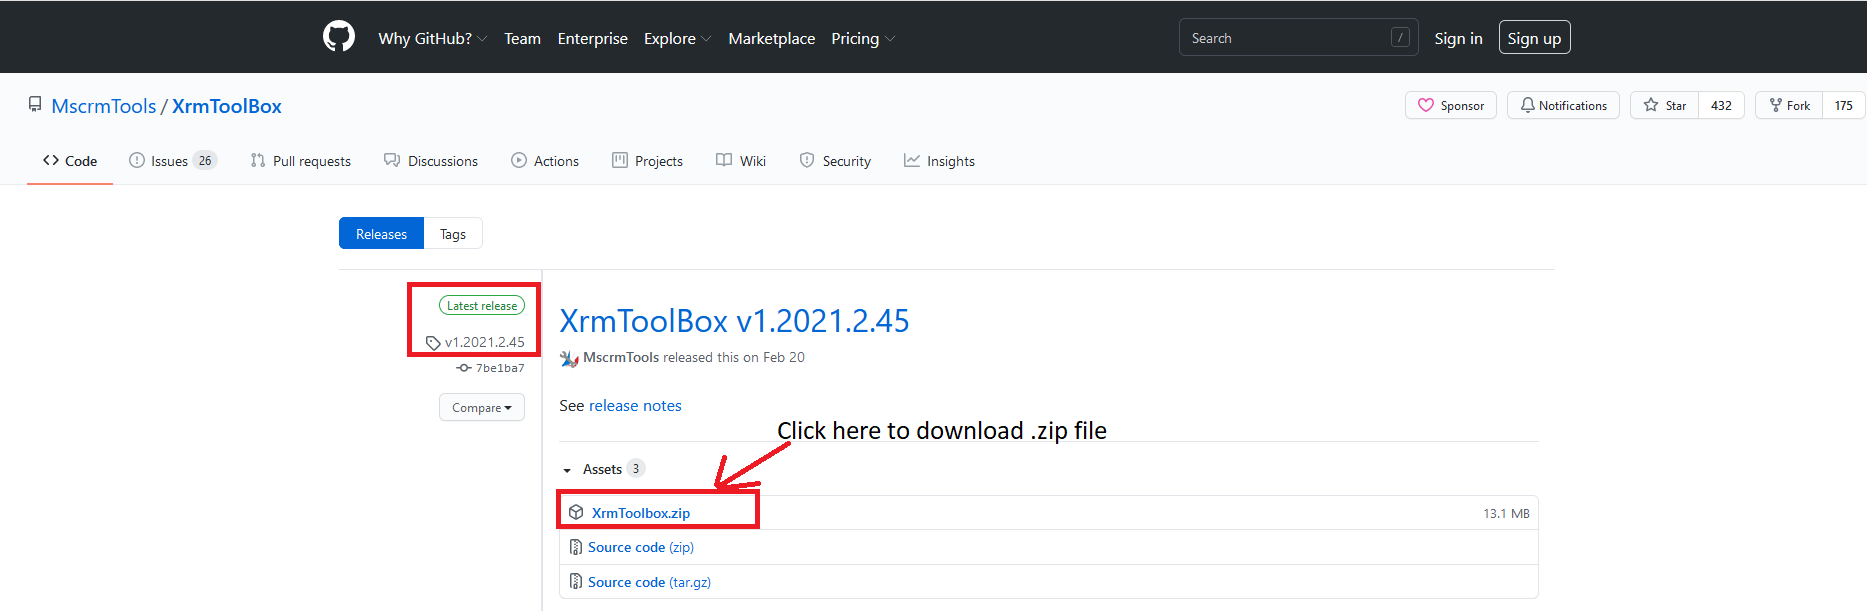Image resolution: width=1867 pixels, height=611 pixels.
Task: Expand the Why GitHub? menu
Action: click(x=432, y=38)
